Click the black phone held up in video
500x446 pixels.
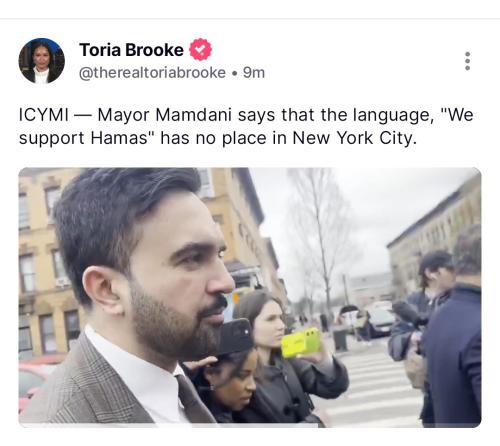coord(237,337)
